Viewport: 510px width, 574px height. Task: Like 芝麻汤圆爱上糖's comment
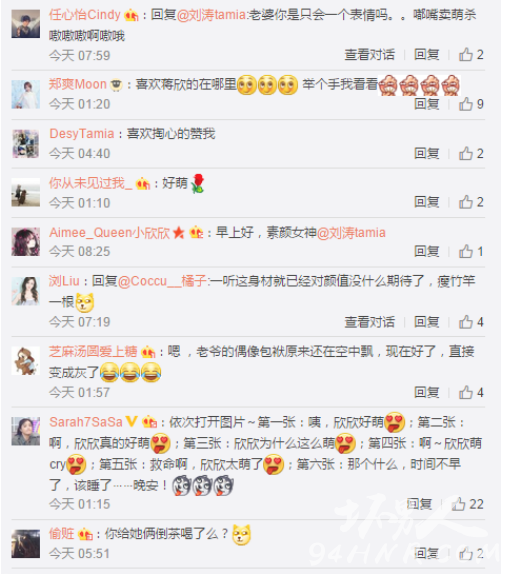pos(471,392)
